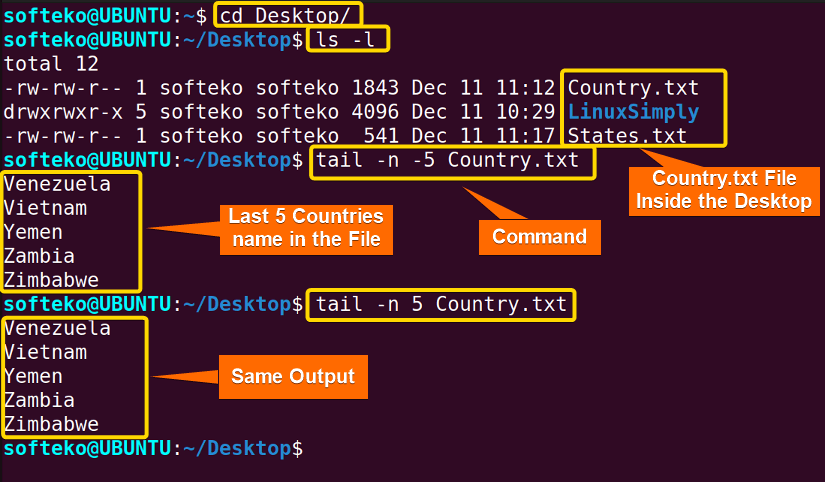Click the States.txt filename in the listing
825x482 pixels.
pyautogui.click(x=627, y=136)
